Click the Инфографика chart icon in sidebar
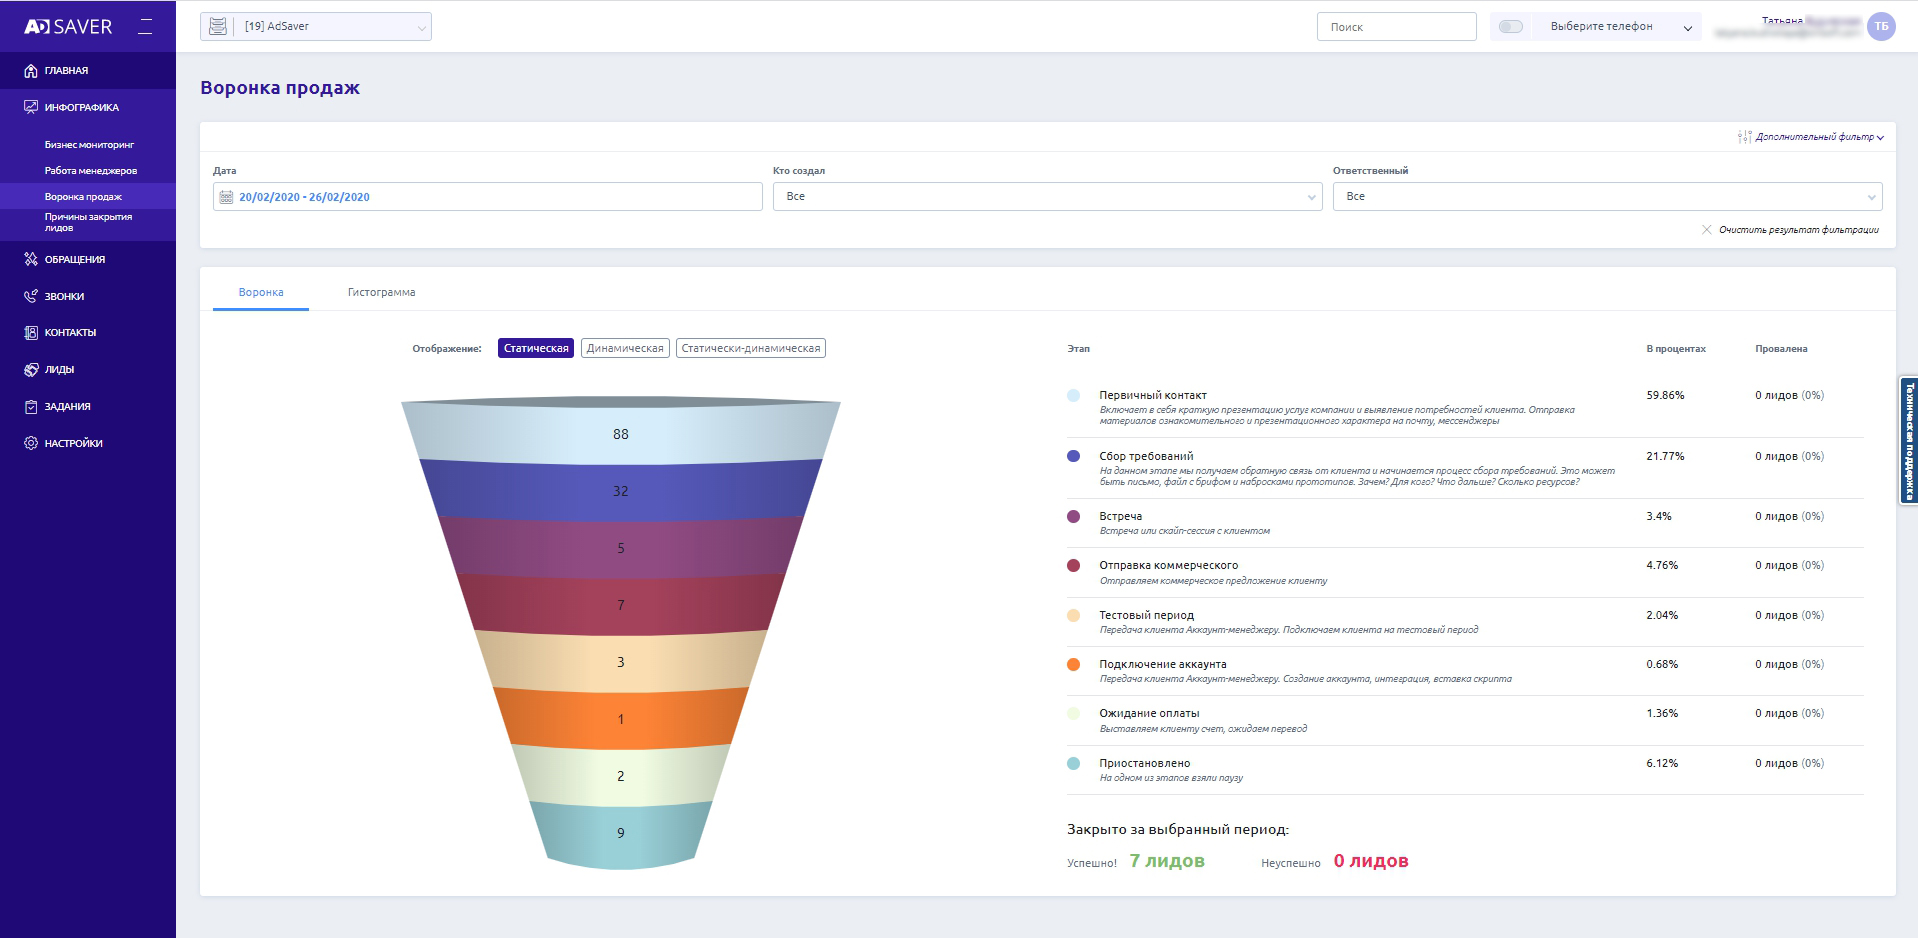1918x938 pixels. (x=31, y=107)
